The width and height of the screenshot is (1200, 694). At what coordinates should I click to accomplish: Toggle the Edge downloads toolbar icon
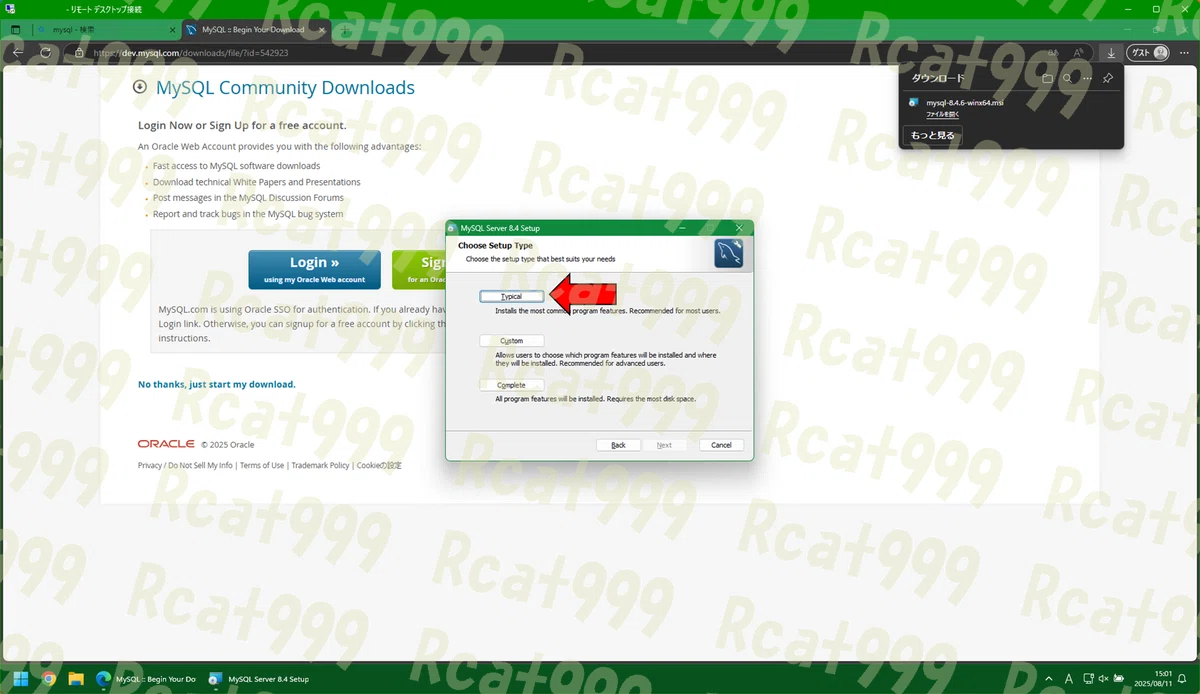point(1111,52)
